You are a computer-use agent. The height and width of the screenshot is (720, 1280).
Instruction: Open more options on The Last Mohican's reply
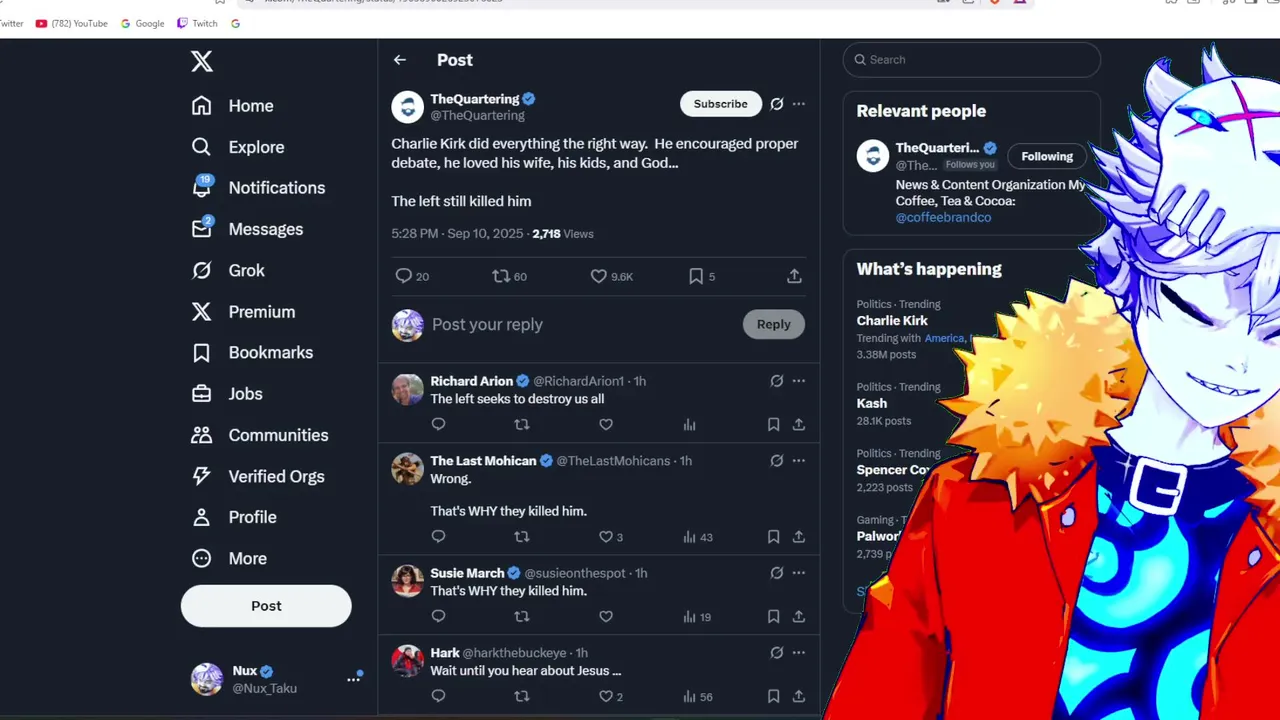(799, 461)
